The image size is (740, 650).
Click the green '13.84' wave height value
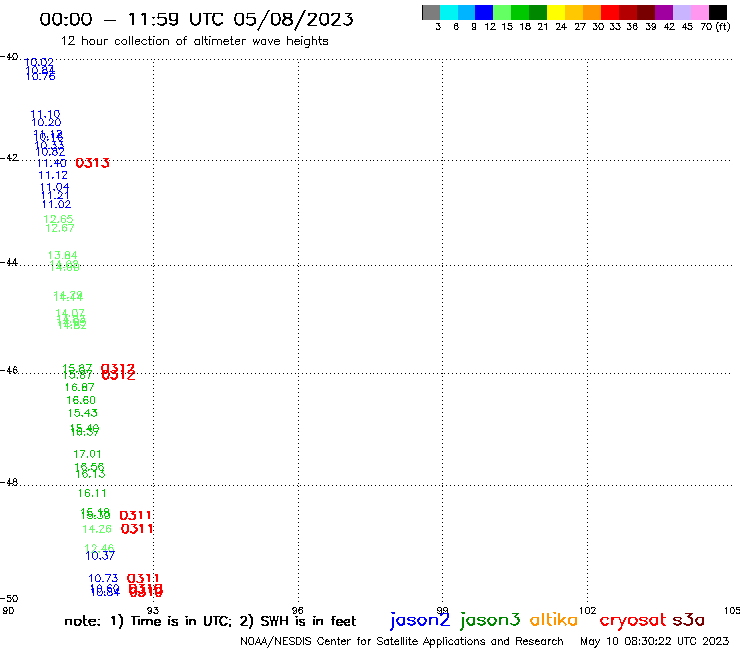tap(62, 255)
